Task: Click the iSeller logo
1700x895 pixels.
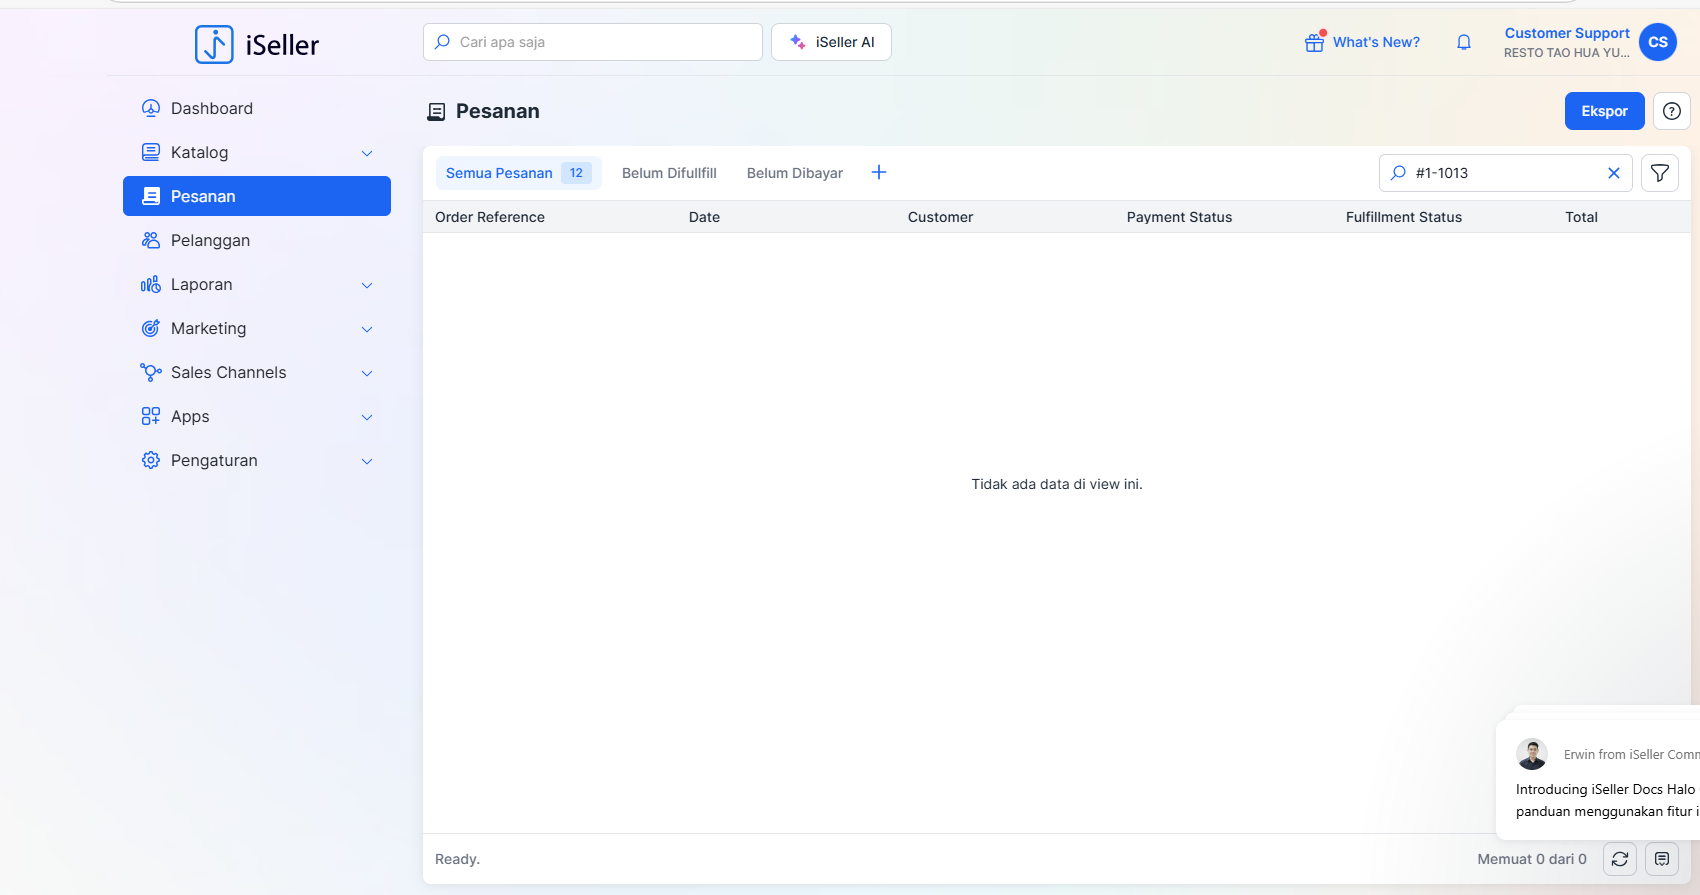Action: [257, 45]
